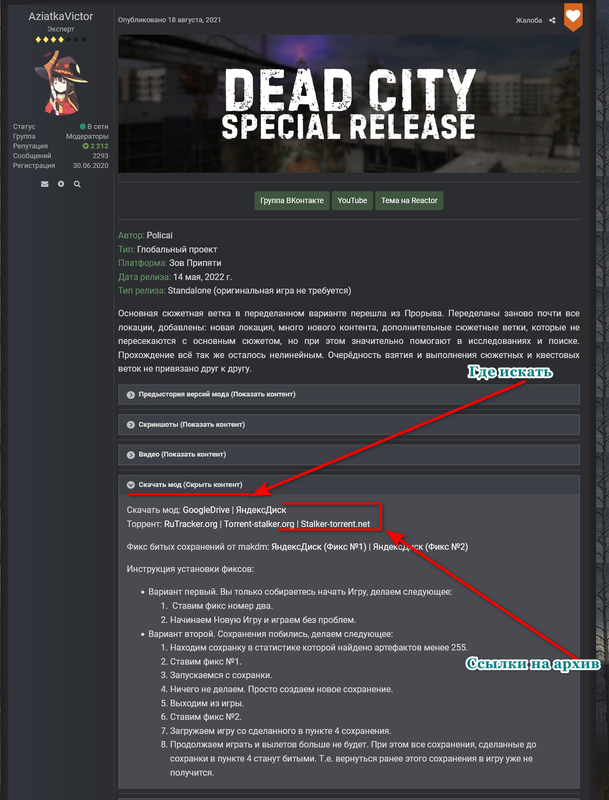Screen dimensions: 609x800
Task: Open the AziatkaVictor avatar image
Action: [x=61, y=83]
